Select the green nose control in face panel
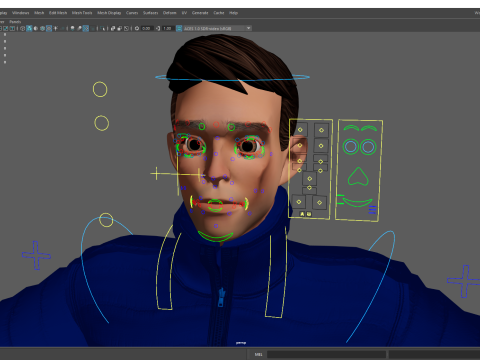 click(358, 176)
